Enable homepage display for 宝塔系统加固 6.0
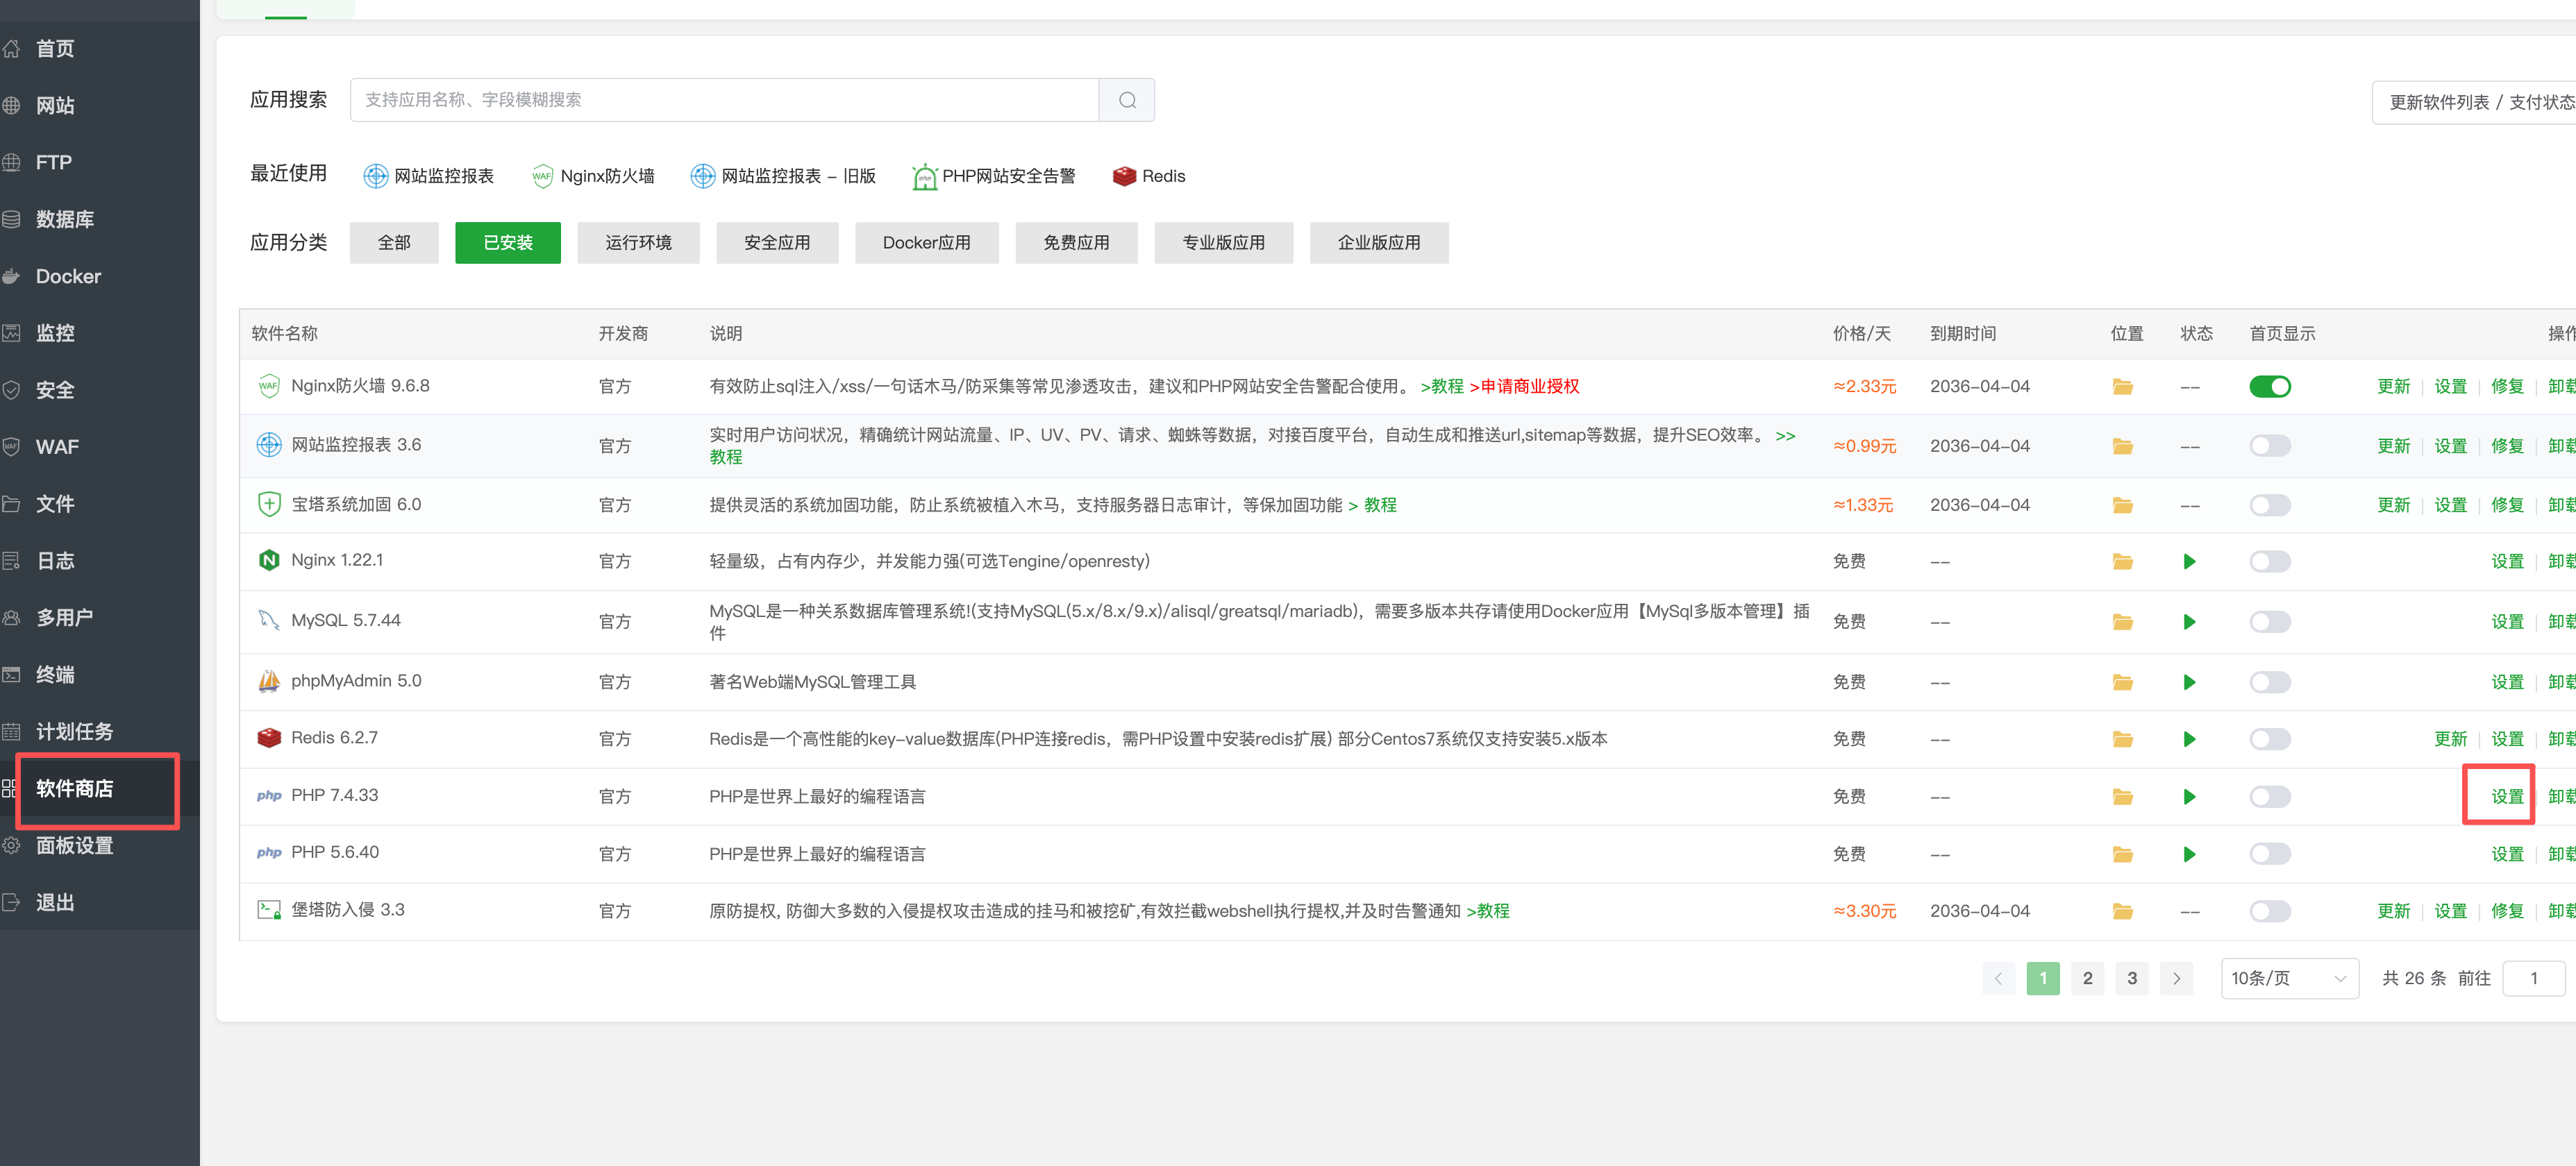This screenshot has height=1166, width=2576. (x=2269, y=505)
